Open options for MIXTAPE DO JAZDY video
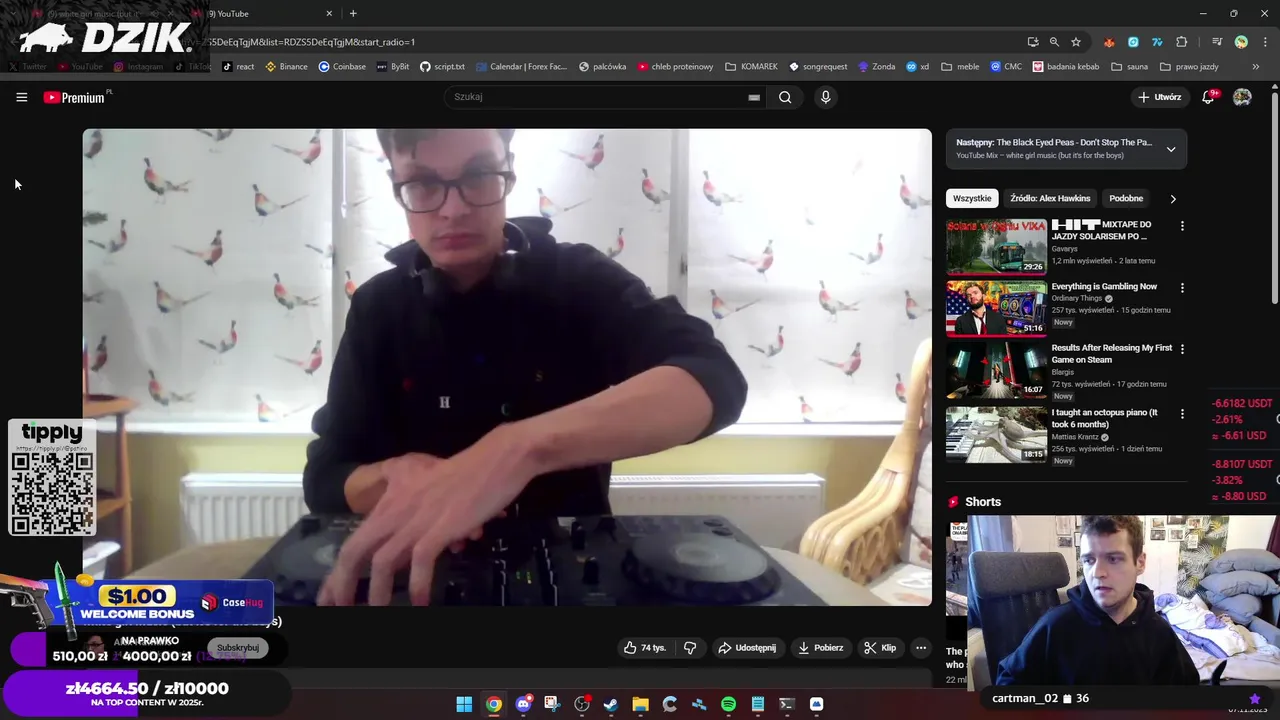Image resolution: width=1280 pixels, height=720 pixels. [1182, 226]
